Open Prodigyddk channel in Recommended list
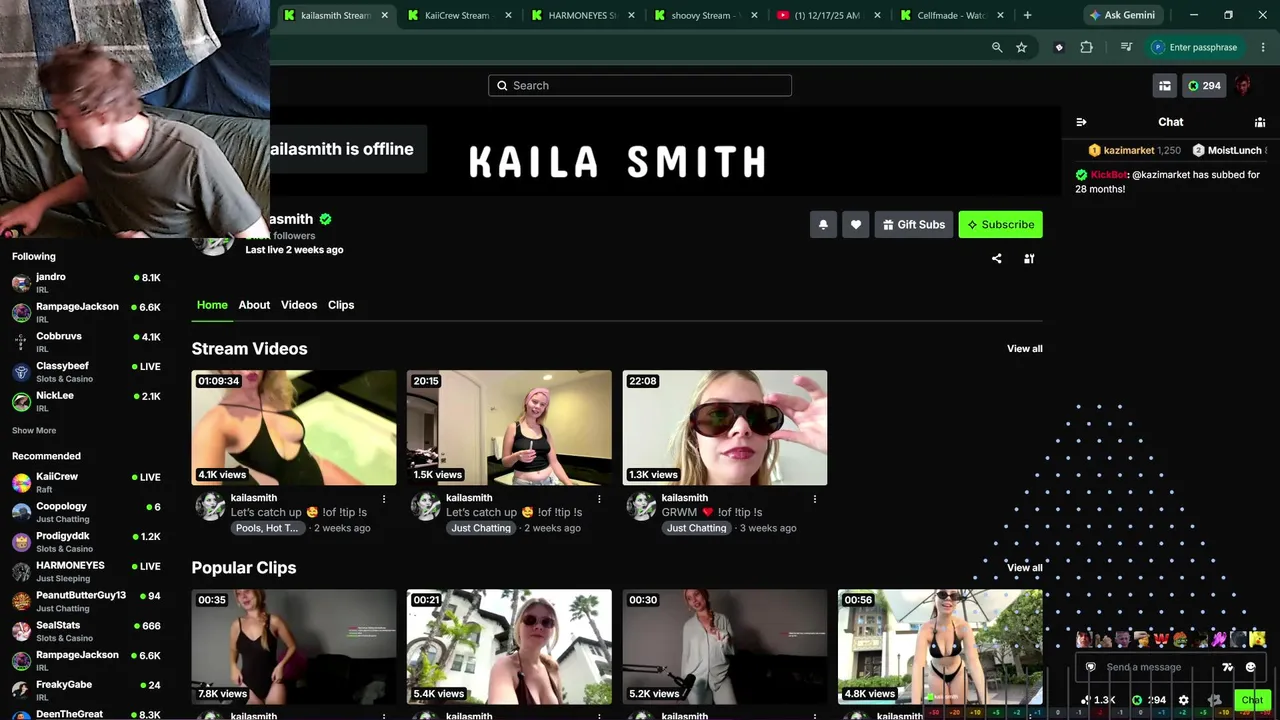 (86, 542)
